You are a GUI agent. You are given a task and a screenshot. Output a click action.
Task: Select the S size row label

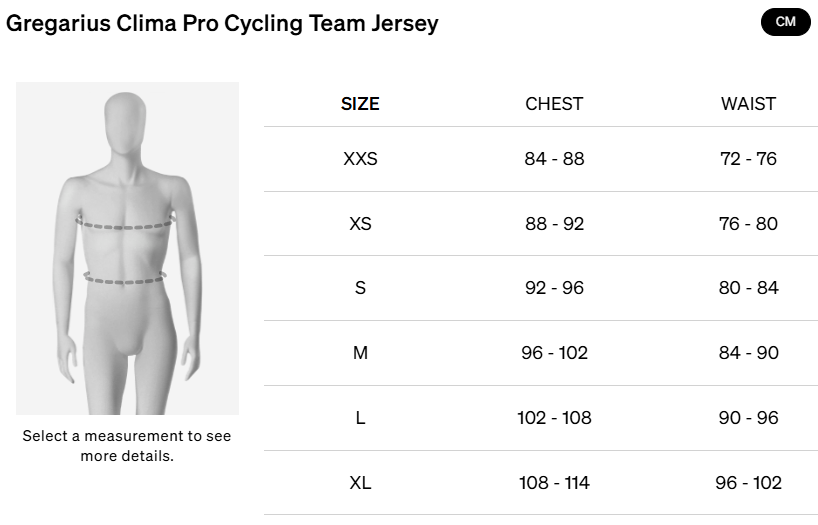[x=360, y=288]
